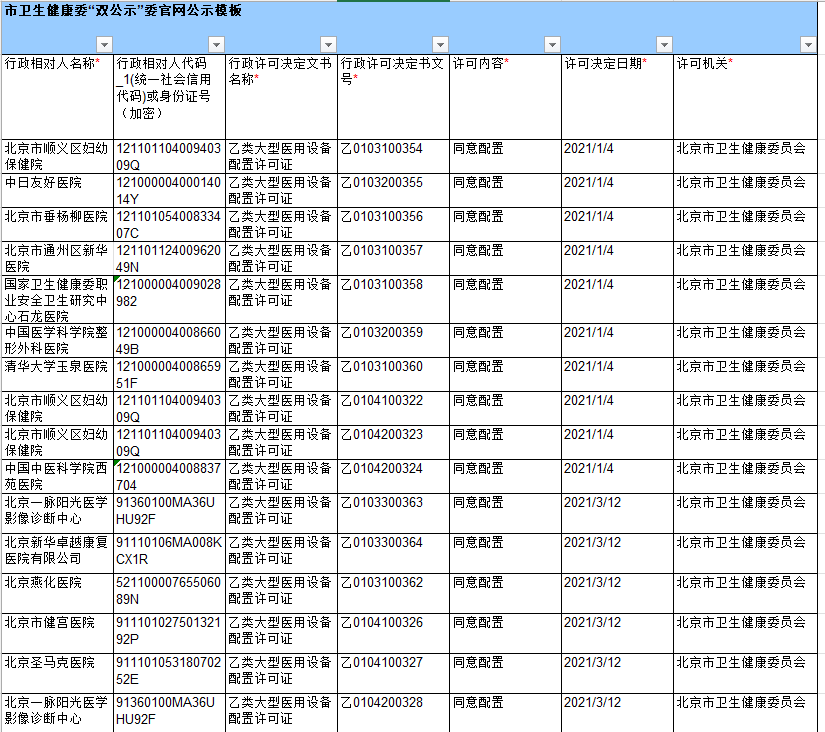Click the cell 中国医学科学院整形外科医院
This screenshot has width=825, height=732.
(57, 340)
